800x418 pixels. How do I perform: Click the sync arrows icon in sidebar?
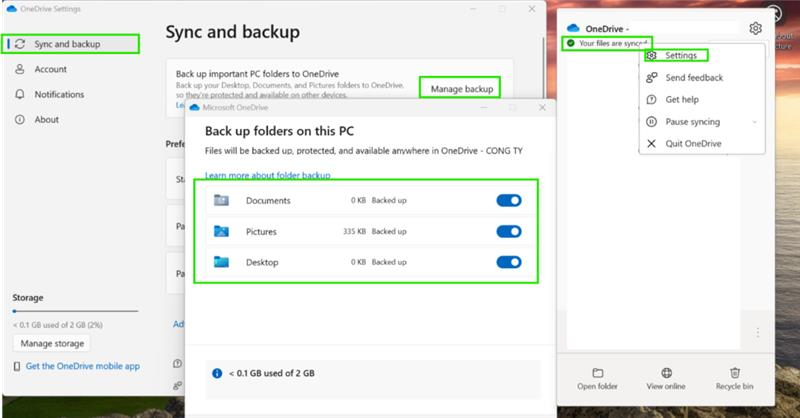20,44
